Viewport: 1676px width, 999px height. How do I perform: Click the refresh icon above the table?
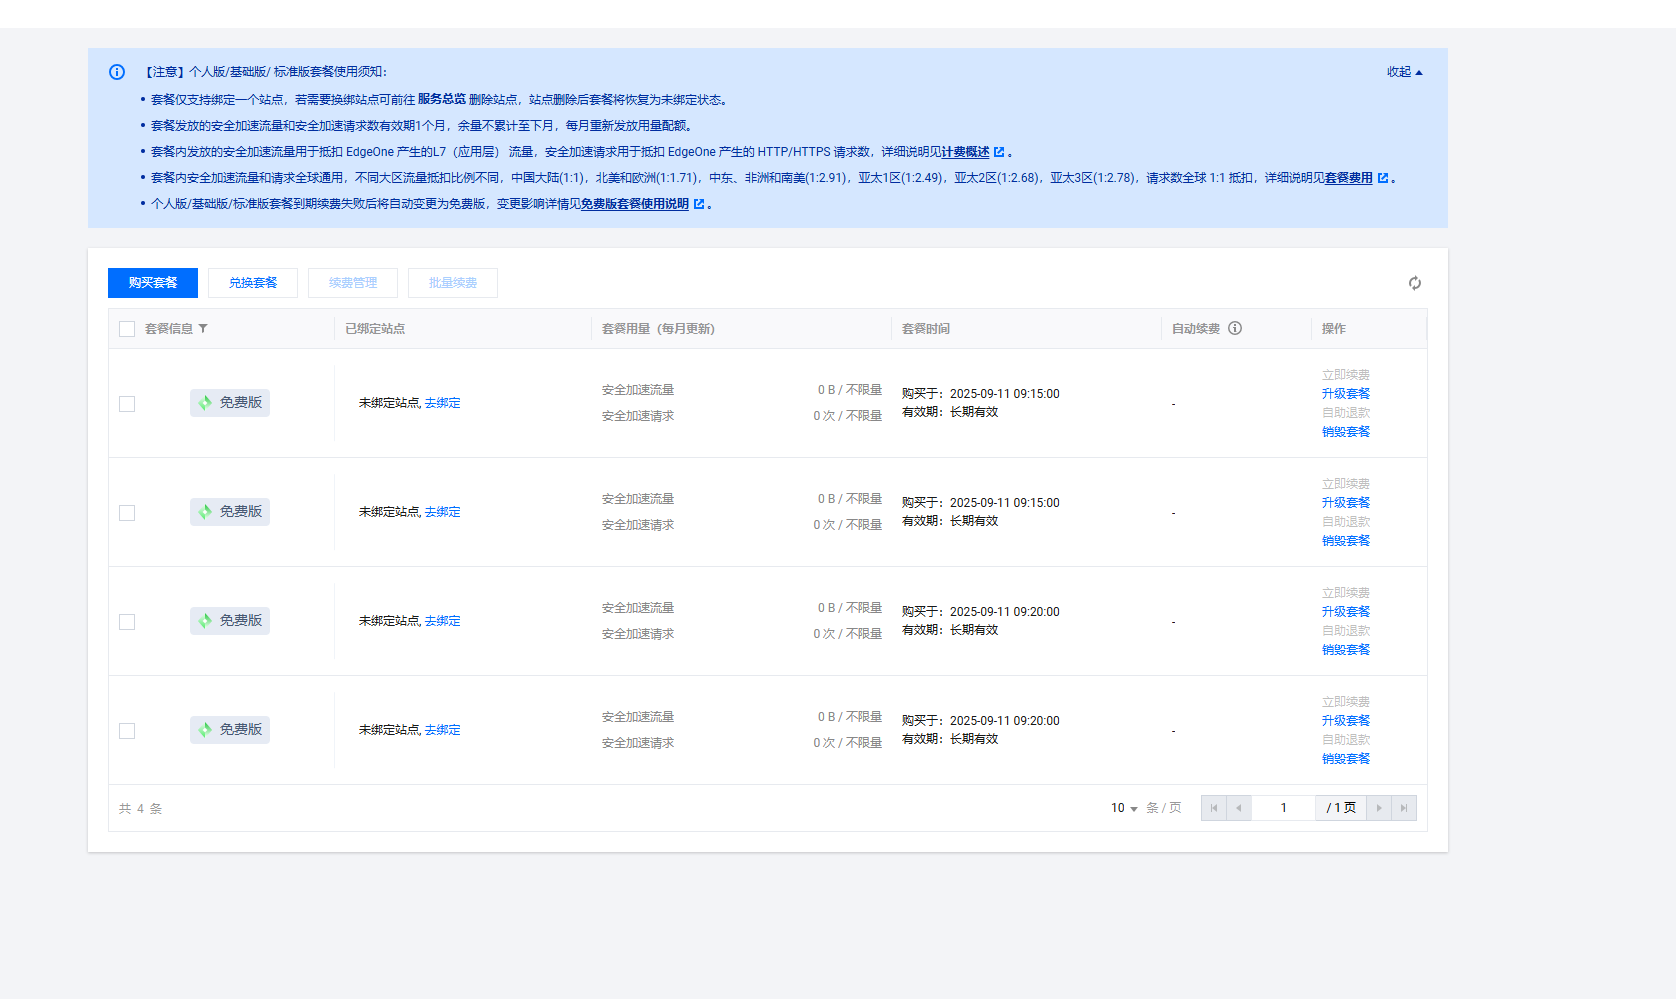(1415, 283)
